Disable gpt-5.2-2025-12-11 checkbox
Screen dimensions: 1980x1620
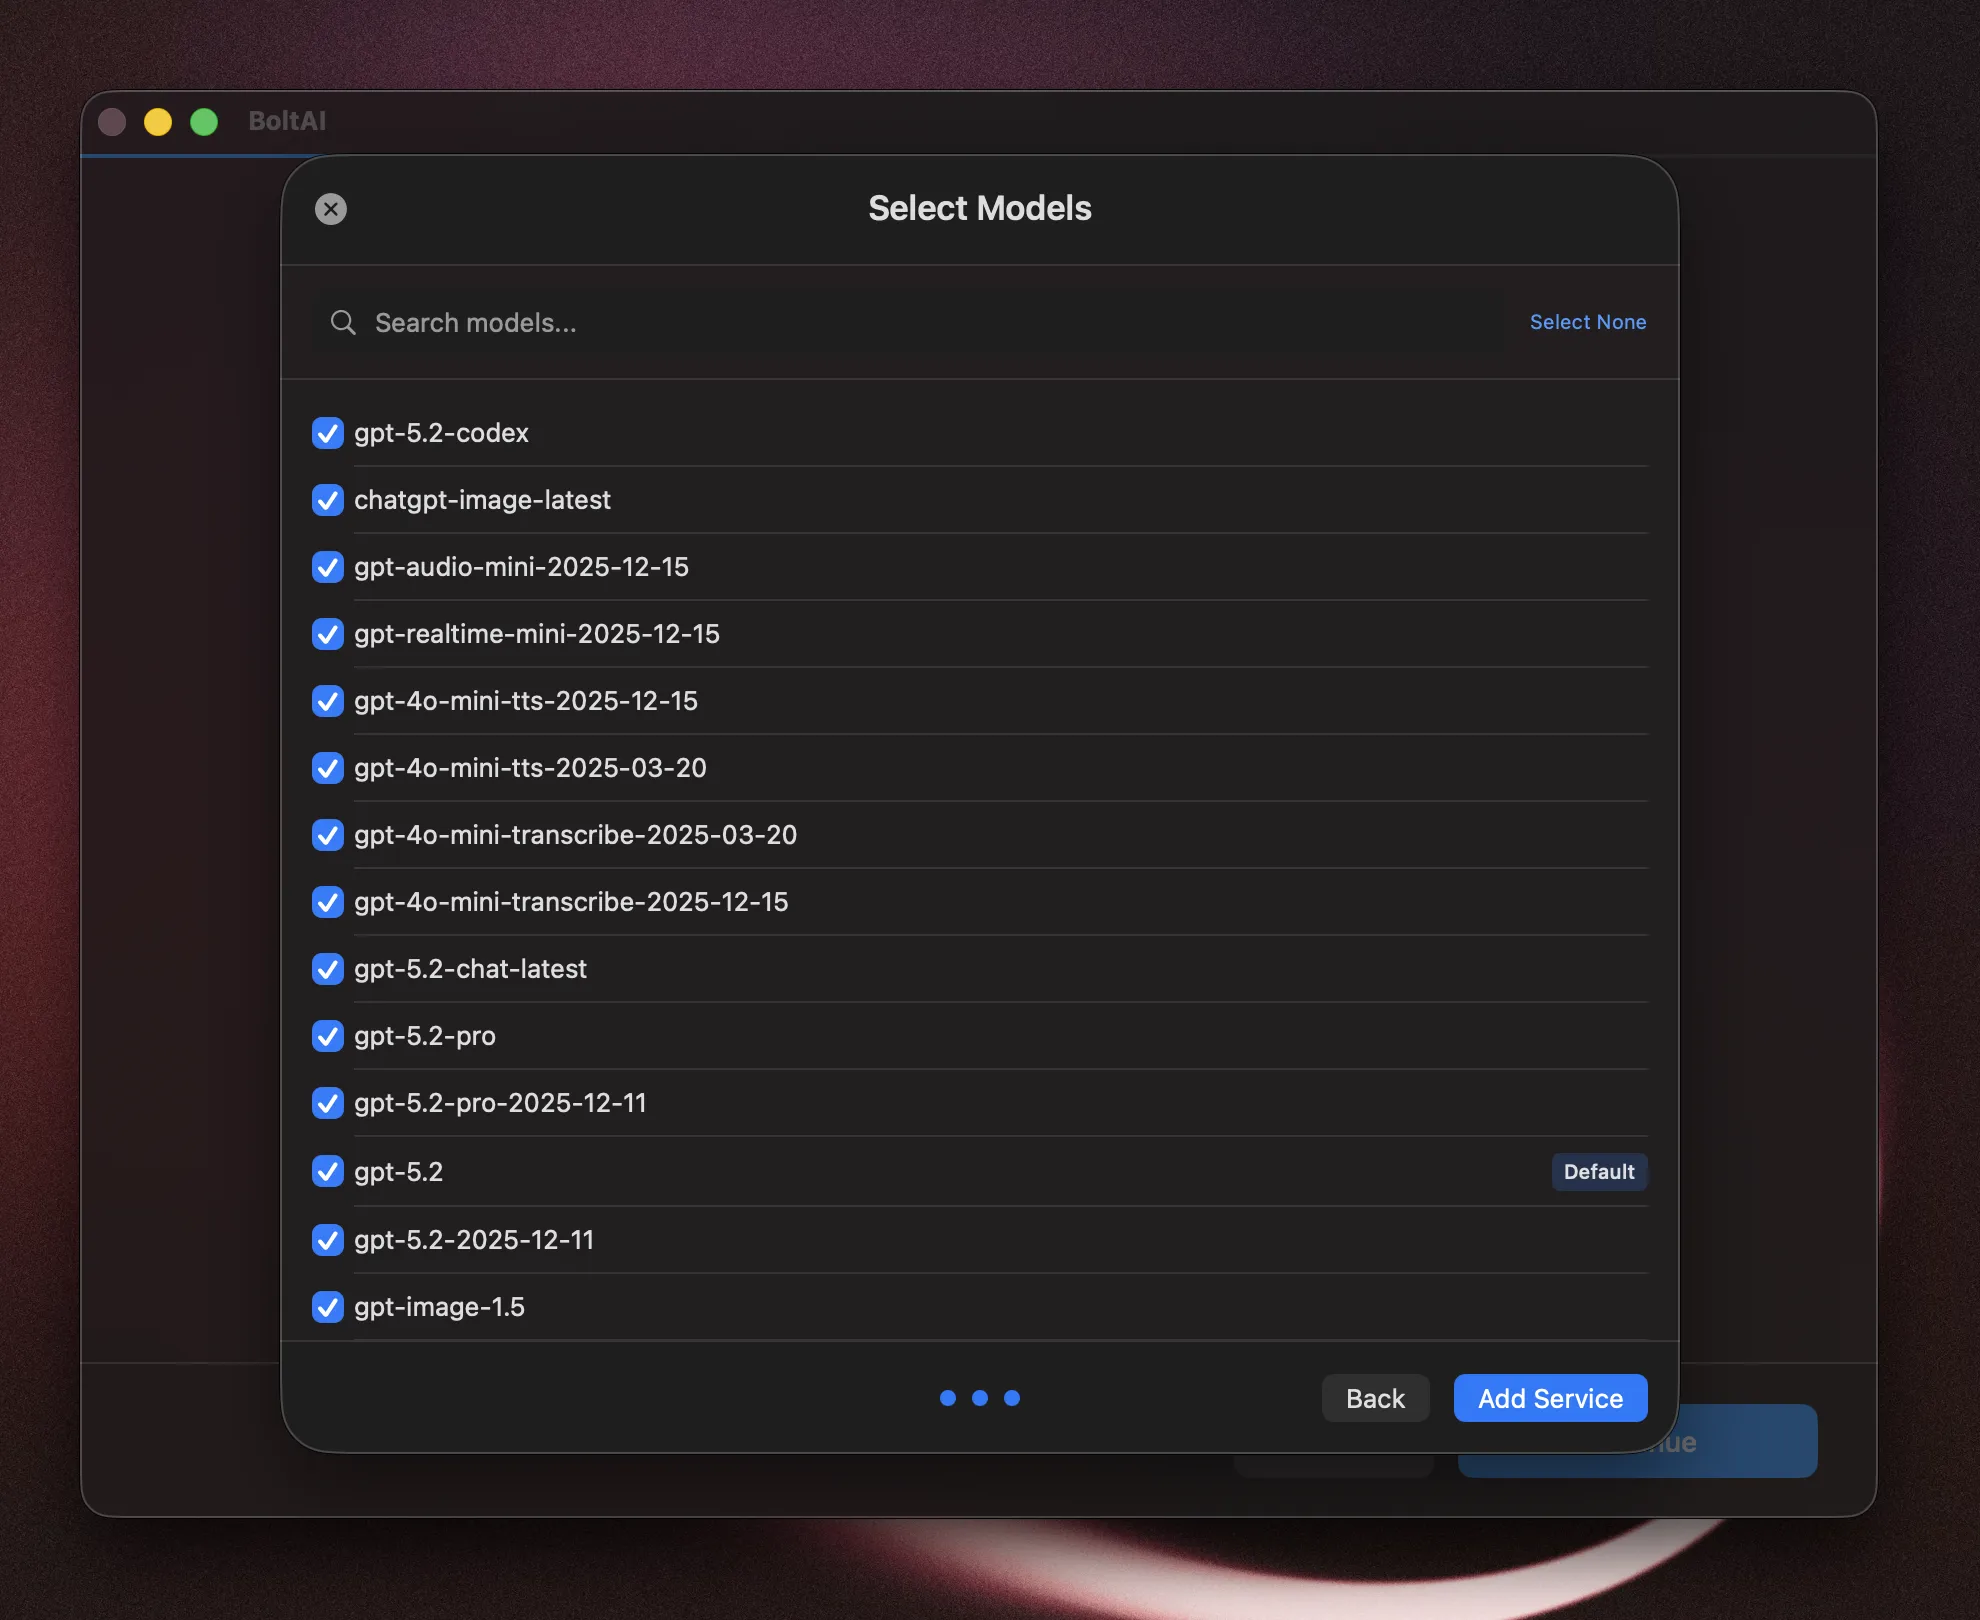(x=328, y=1240)
